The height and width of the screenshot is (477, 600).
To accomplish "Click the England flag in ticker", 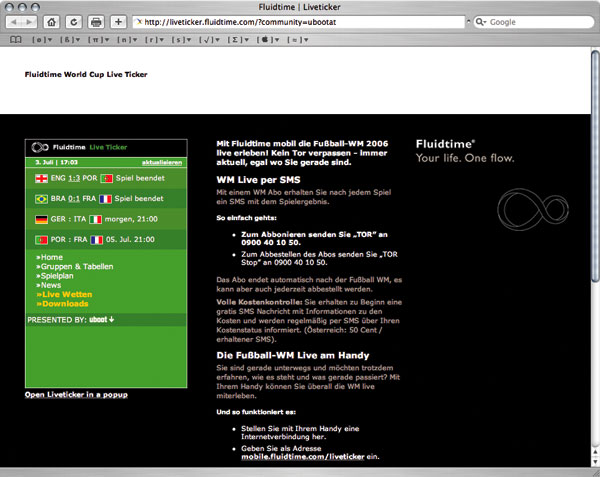I will (x=41, y=179).
